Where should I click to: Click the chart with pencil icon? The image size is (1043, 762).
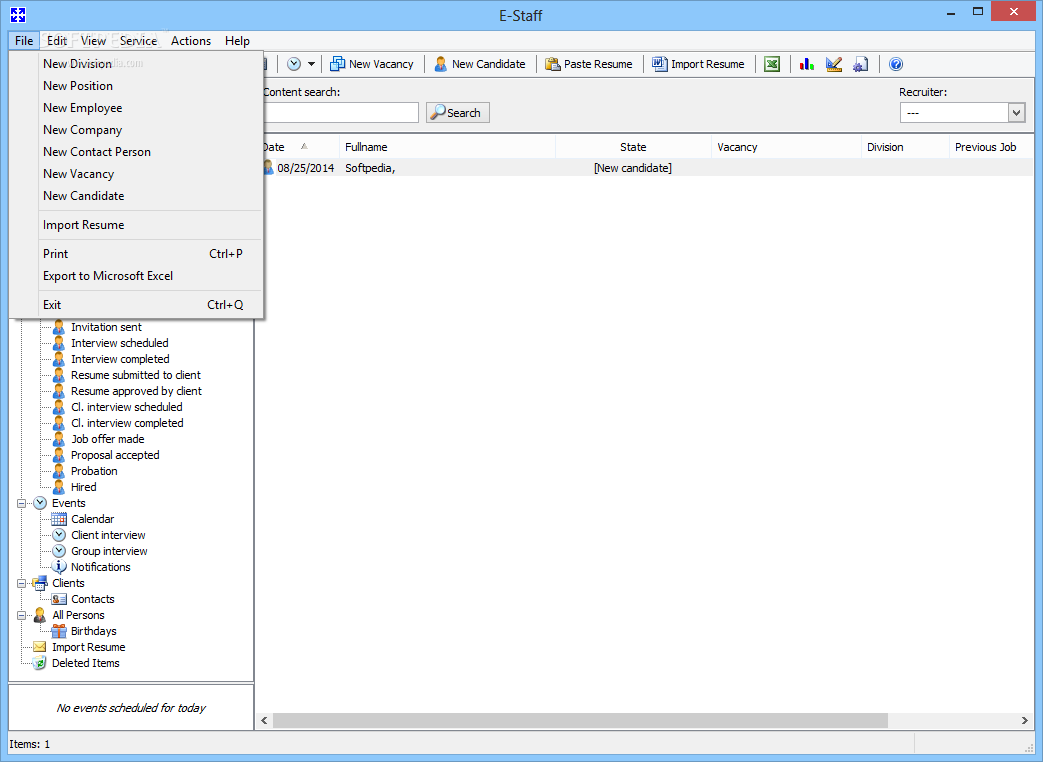pyautogui.click(x=833, y=64)
